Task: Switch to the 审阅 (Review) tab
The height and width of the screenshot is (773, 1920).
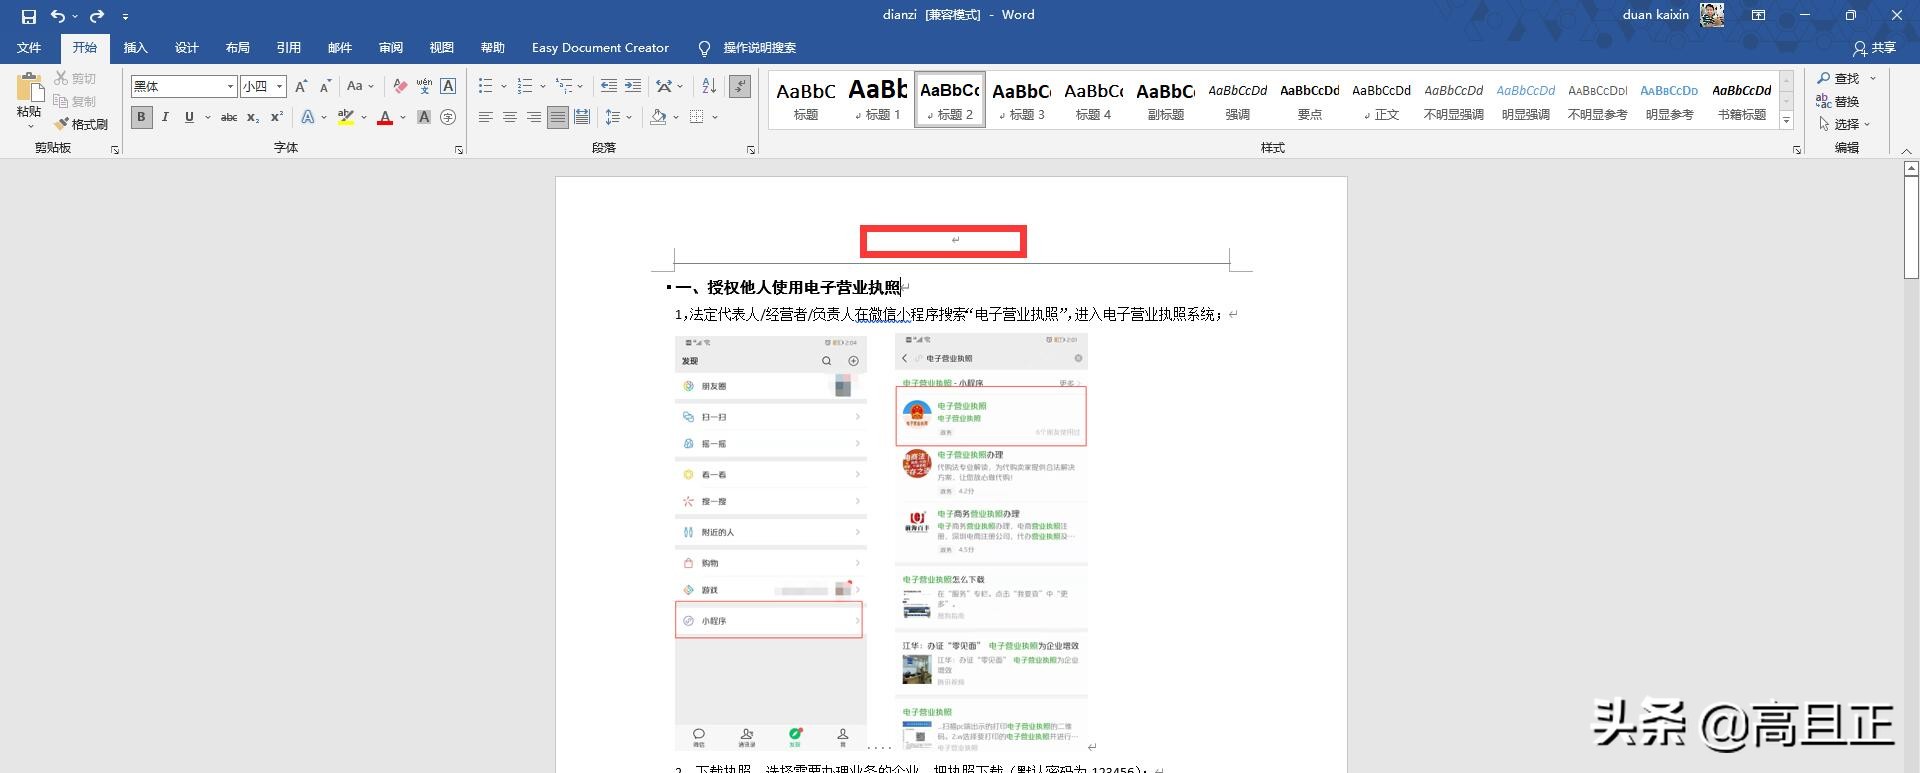Action: [x=391, y=48]
